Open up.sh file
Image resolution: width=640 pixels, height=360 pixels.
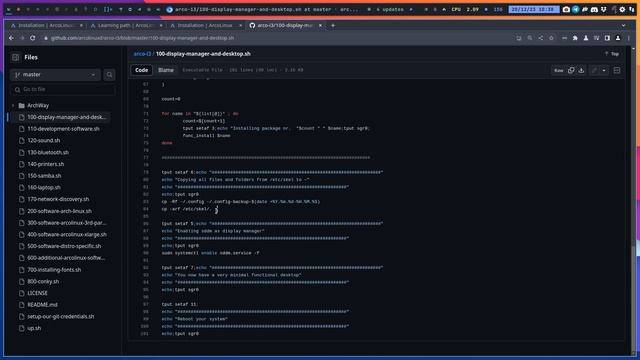34,328
